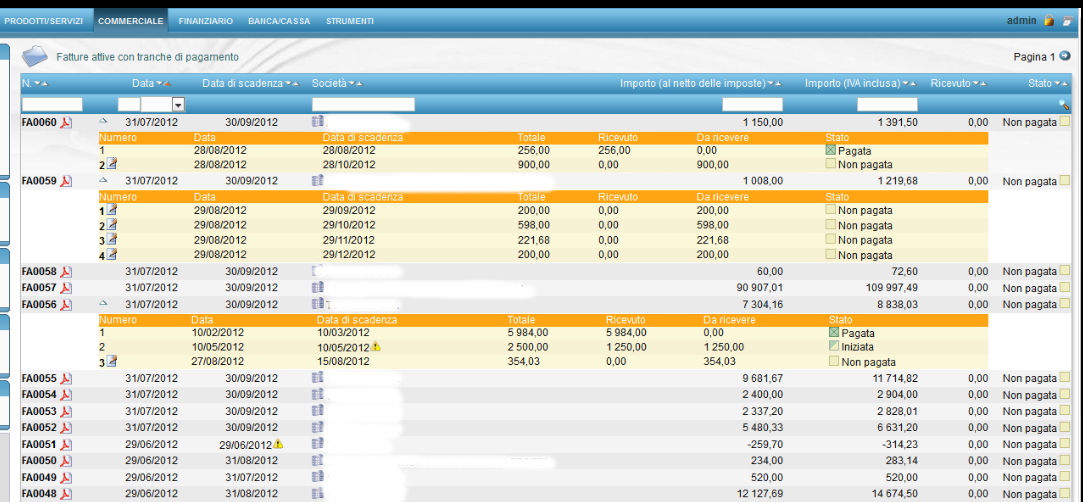Sort by Data di scadenza column header
The image size is (1083, 502).
(x=243, y=83)
